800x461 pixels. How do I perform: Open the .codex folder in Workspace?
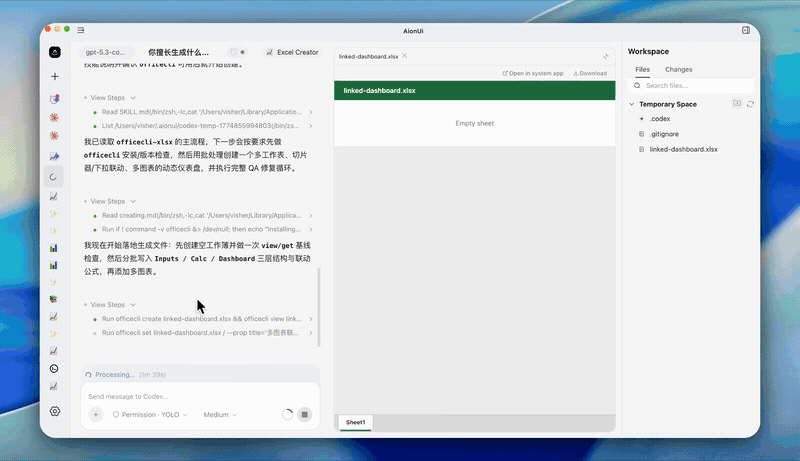coord(660,119)
